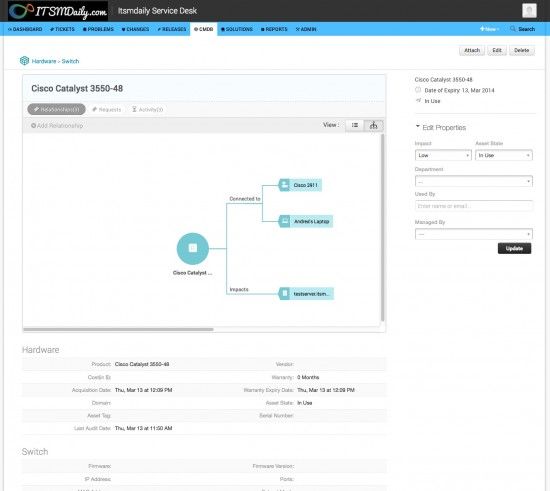This screenshot has width=550, height=491.
Task: Go to the Changes section
Action: (135, 29)
